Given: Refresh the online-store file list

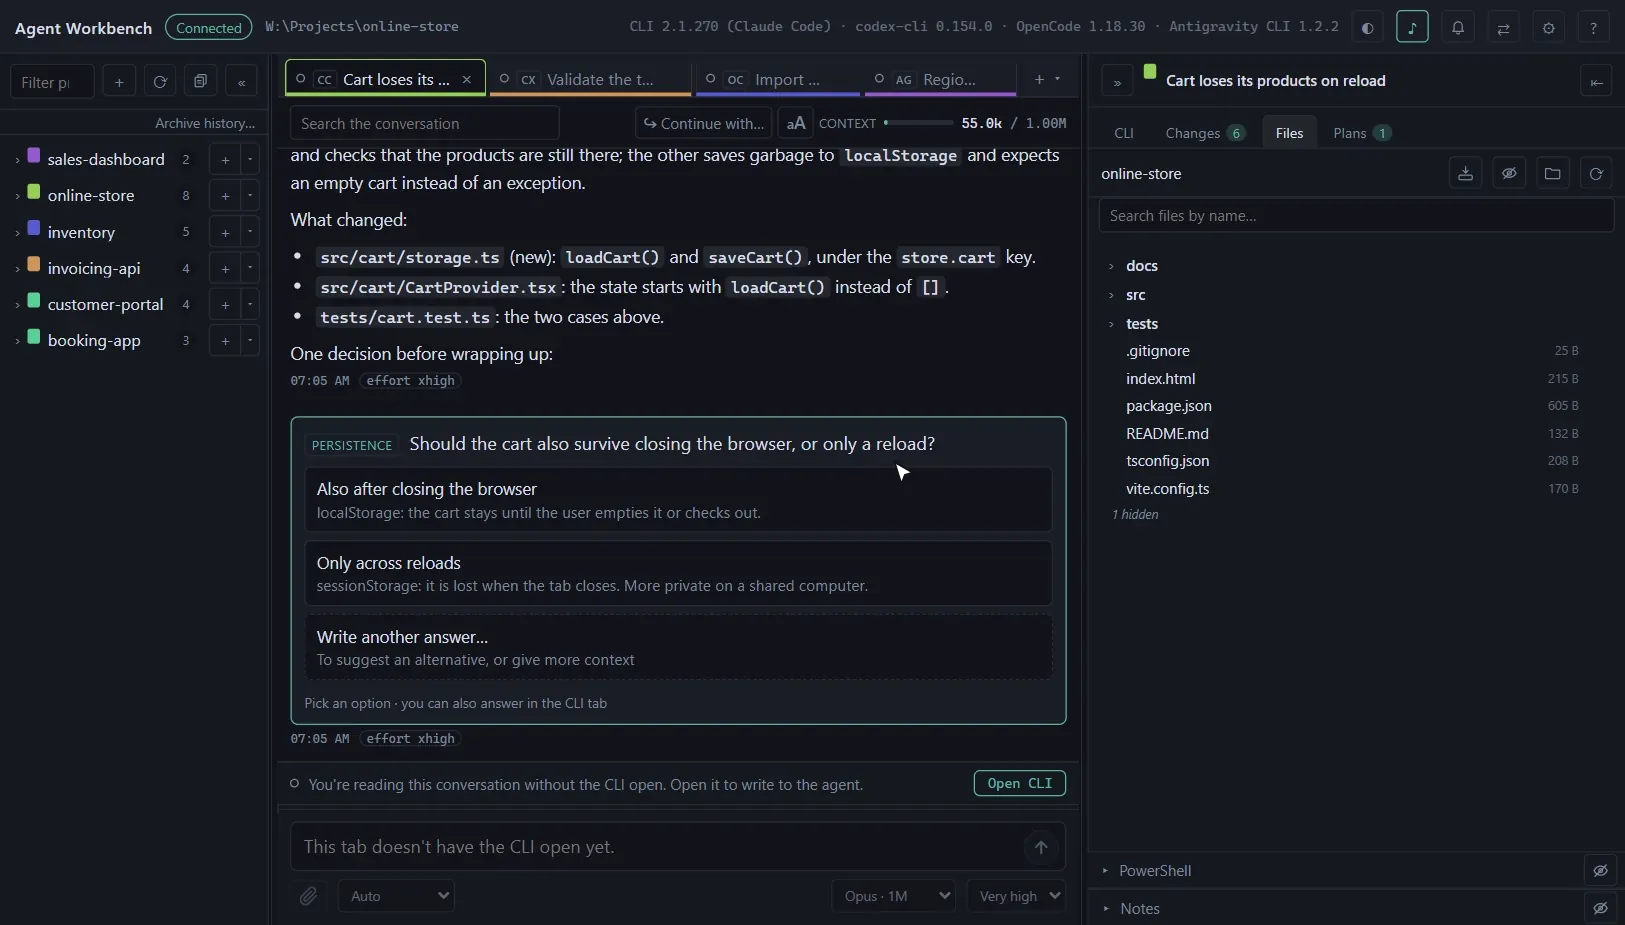Looking at the screenshot, I should tap(1596, 173).
